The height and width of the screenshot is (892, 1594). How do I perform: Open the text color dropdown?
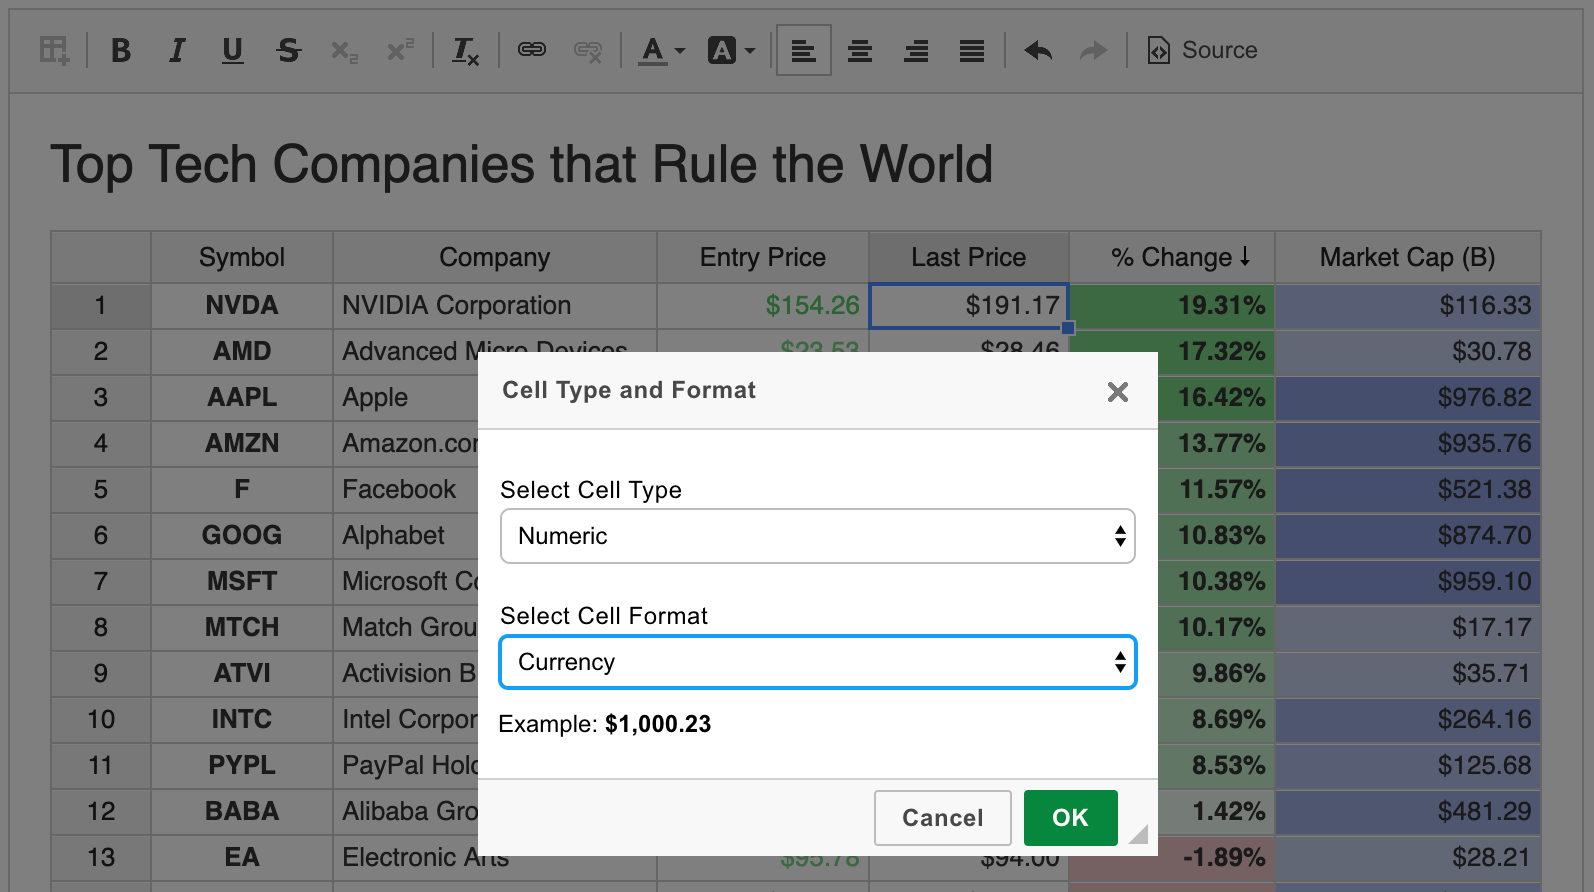662,50
